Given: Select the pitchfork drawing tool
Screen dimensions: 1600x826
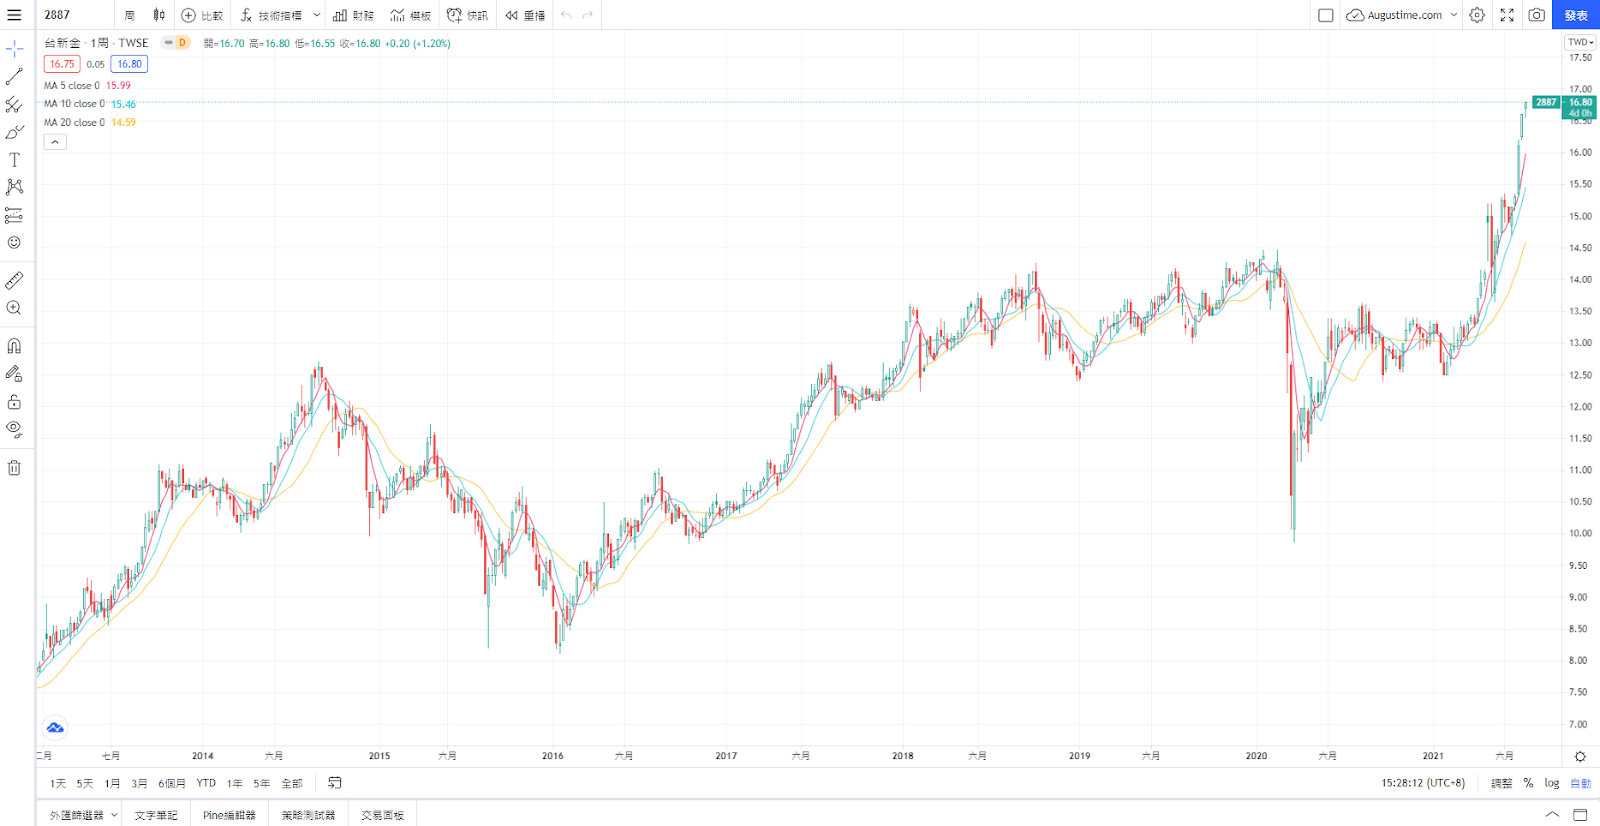Looking at the screenshot, I should (x=14, y=104).
